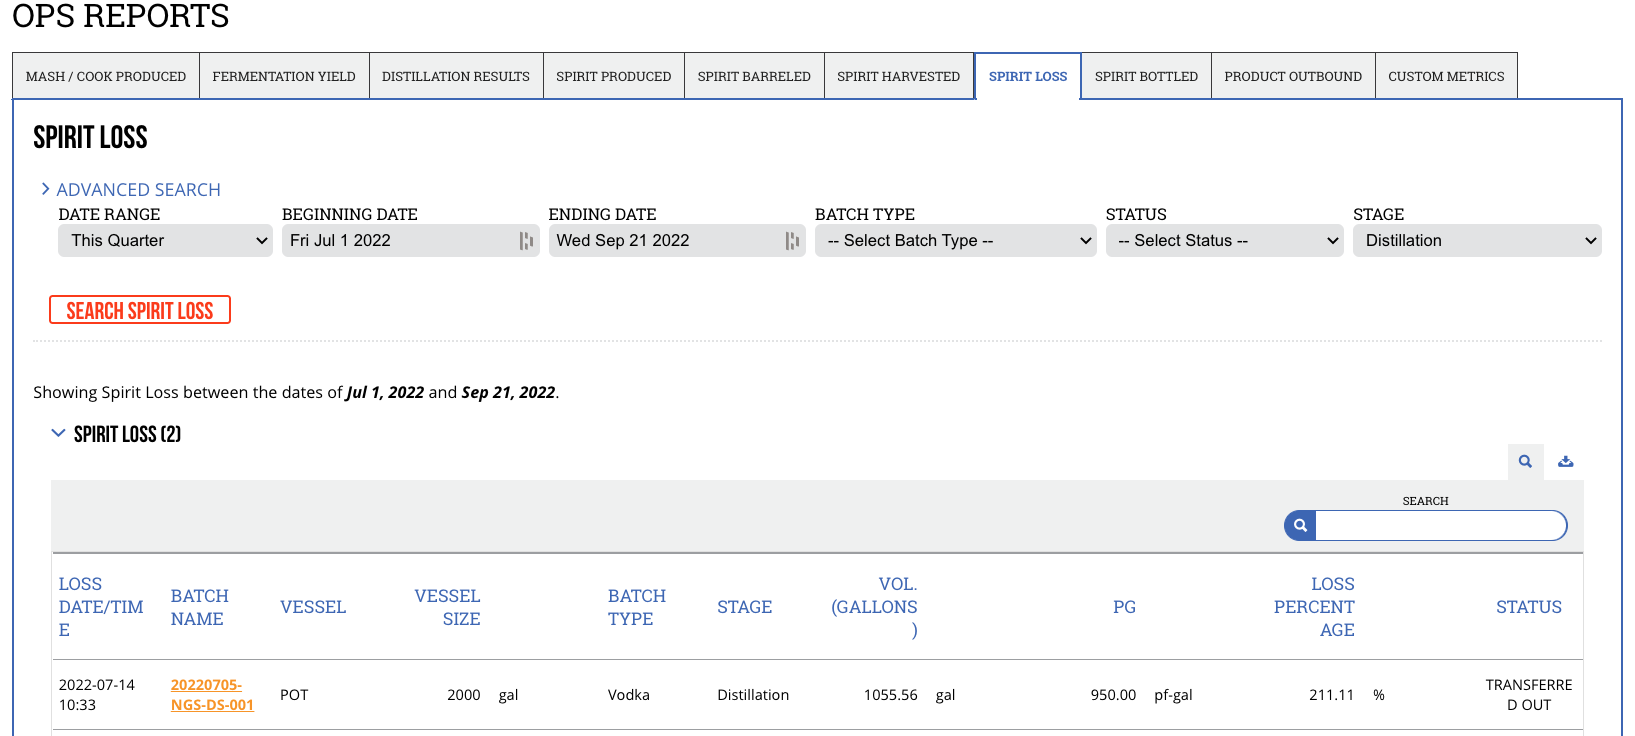Click the 950.00 PG value
The height and width of the screenshot is (736, 1635).
click(1113, 695)
